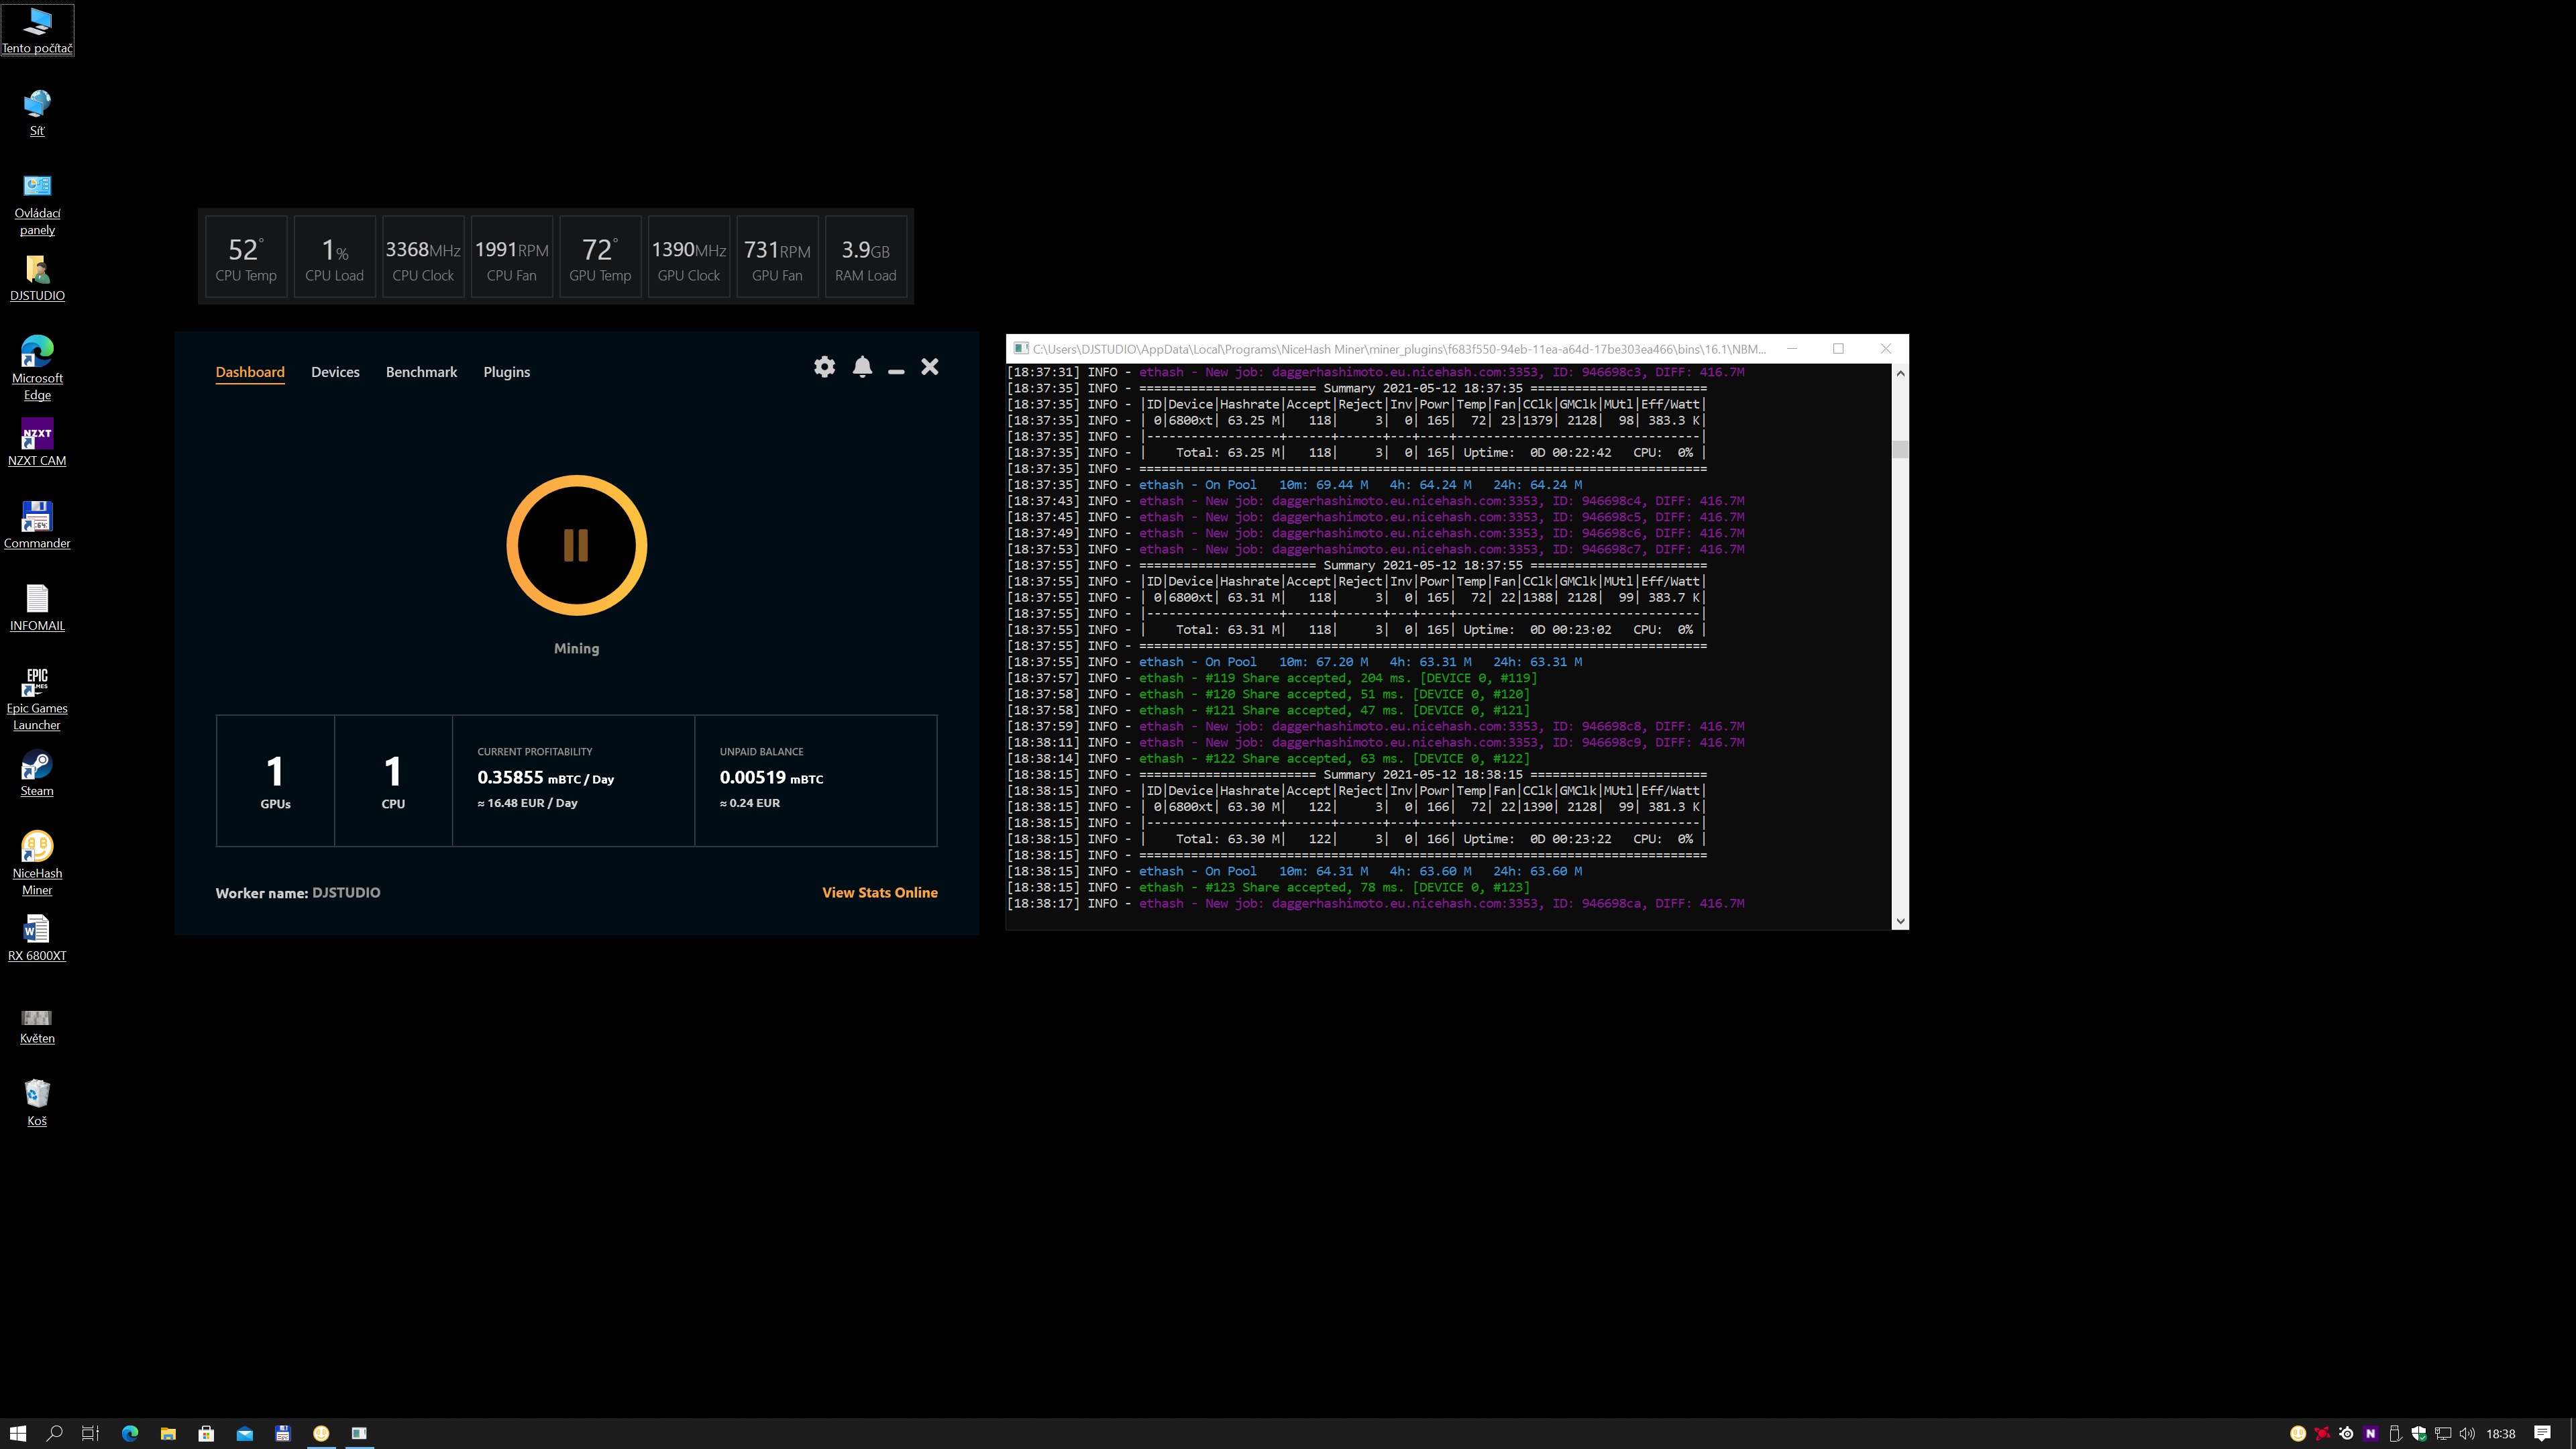Screen dimensions: 2576x1449
Task: Select the Květen desktop item
Action: 37,1026
